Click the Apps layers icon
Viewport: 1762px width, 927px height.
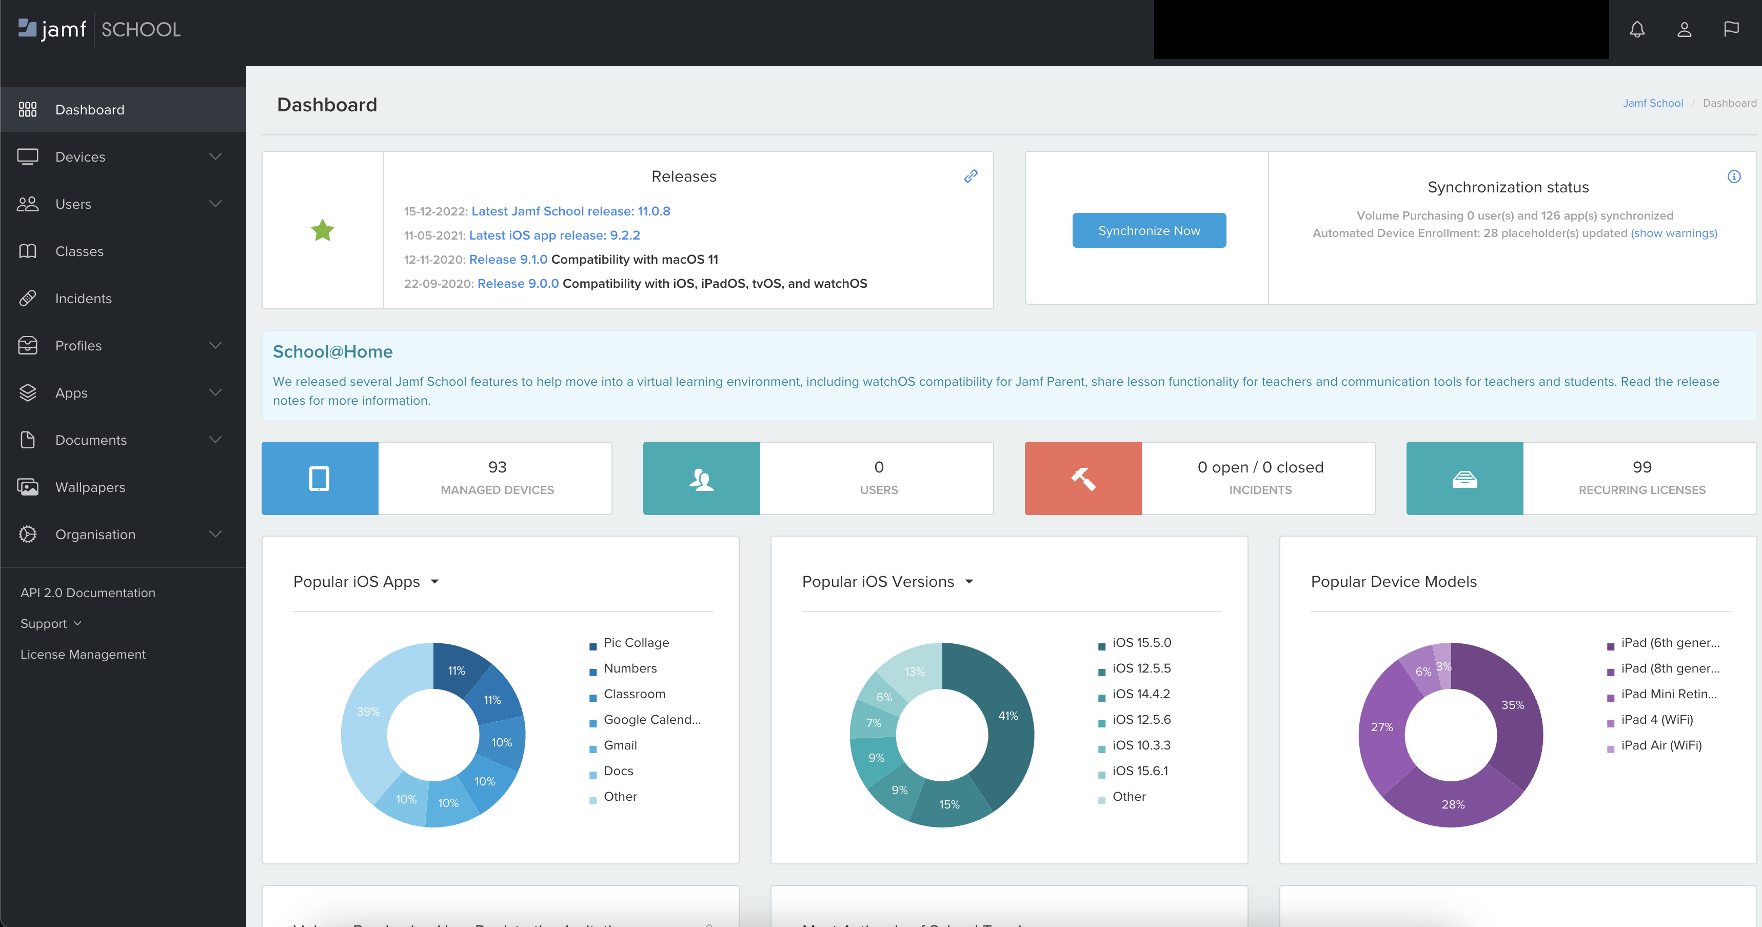[x=28, y=393]
